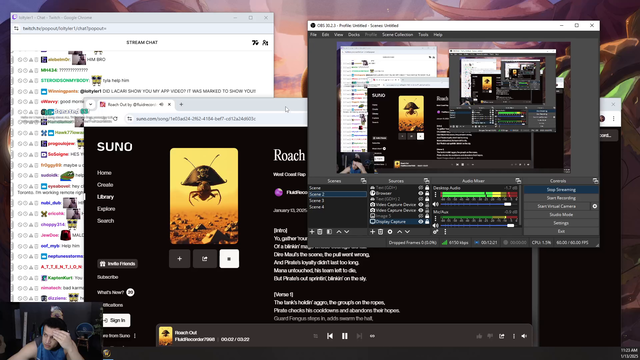Open OBS Tools menu
The image size is (640, 360).
pyautogui.click(x=423, y=35)
